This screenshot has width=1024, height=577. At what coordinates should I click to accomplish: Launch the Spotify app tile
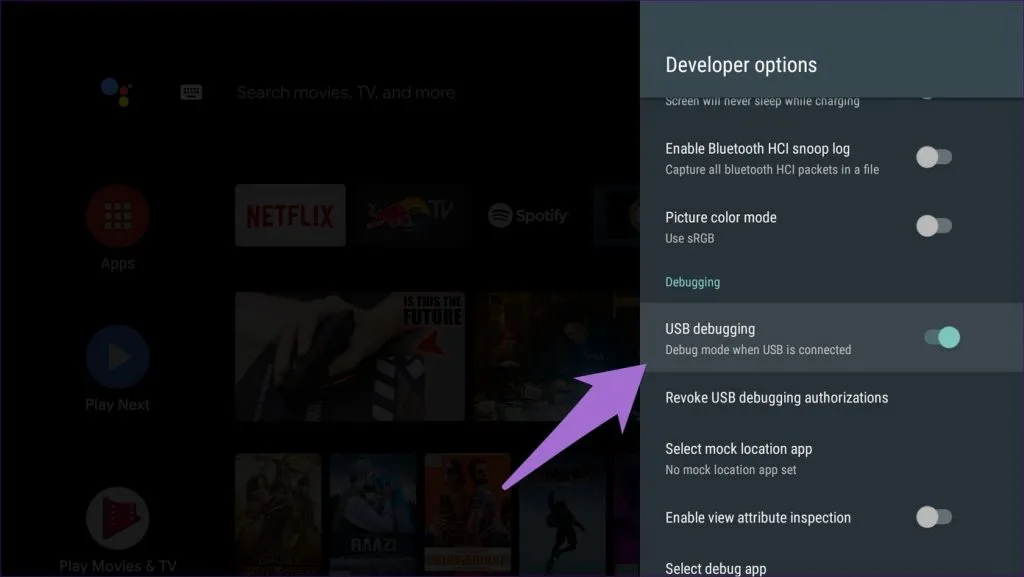(527, 215)
